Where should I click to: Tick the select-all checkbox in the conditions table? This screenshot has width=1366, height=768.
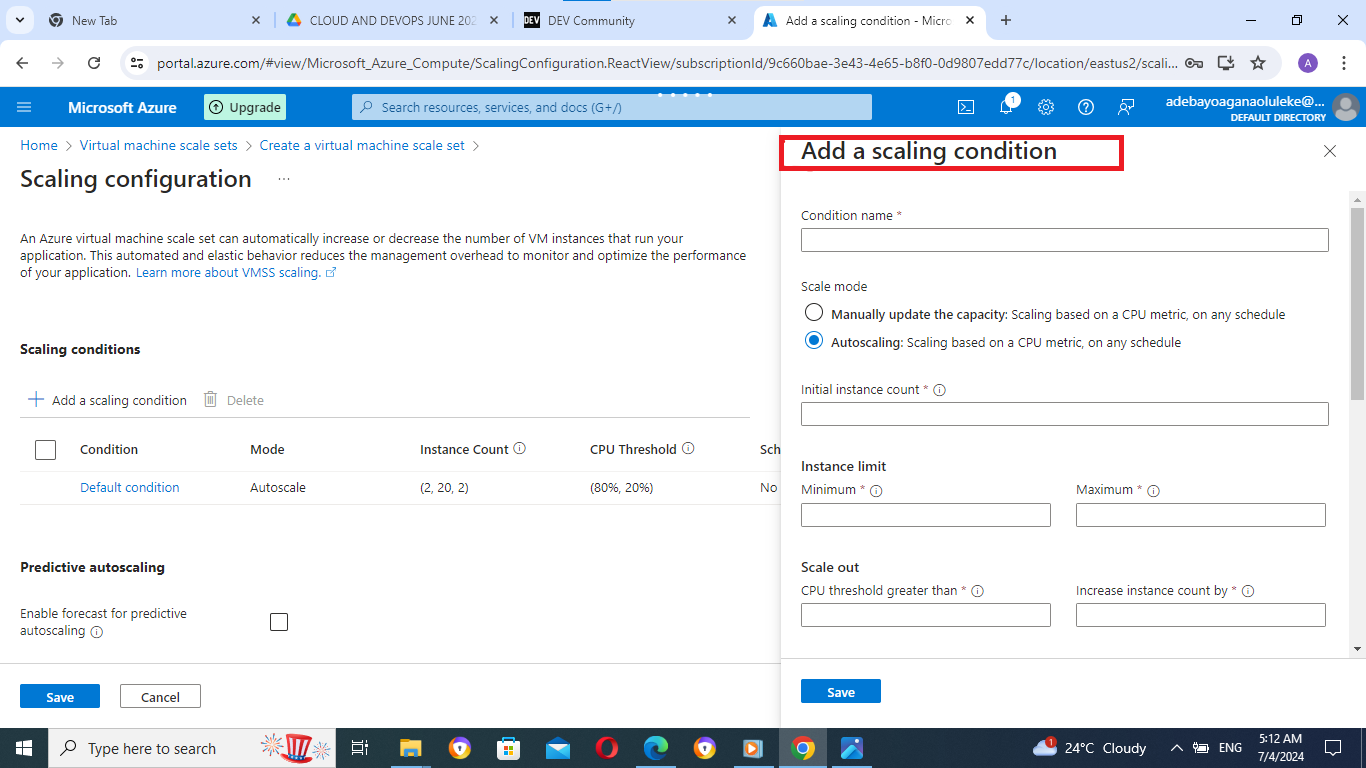[x=45, y=450]
